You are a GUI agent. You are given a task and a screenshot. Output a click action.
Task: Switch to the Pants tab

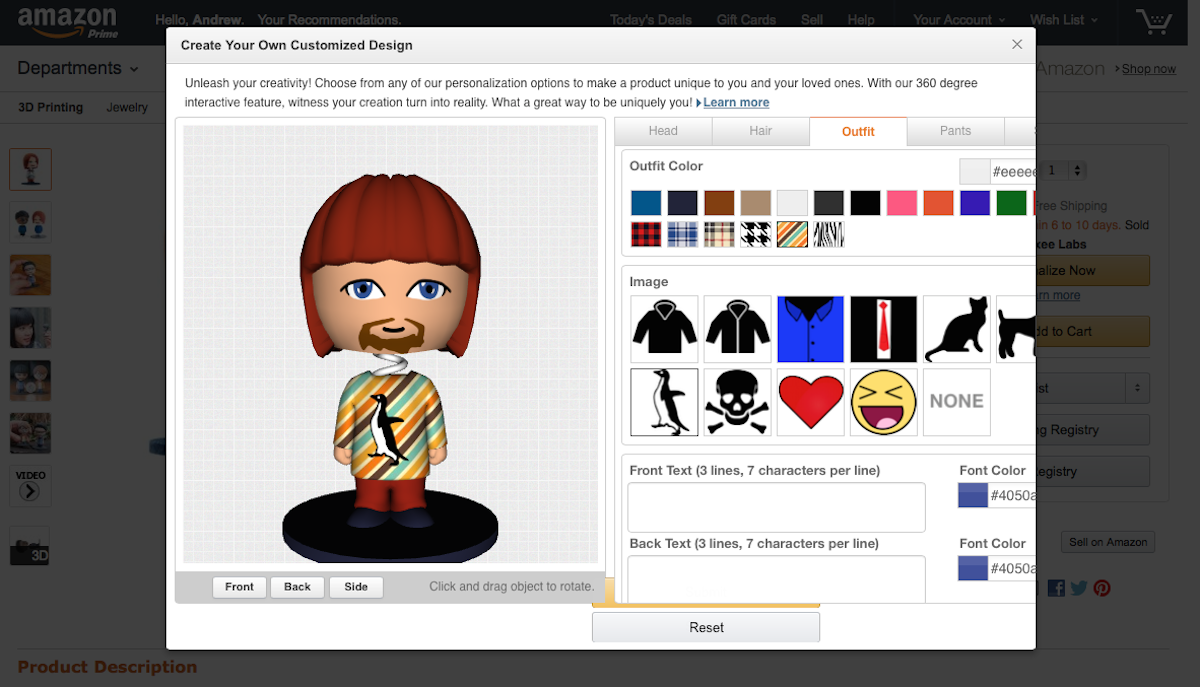(x=955, y=131)
